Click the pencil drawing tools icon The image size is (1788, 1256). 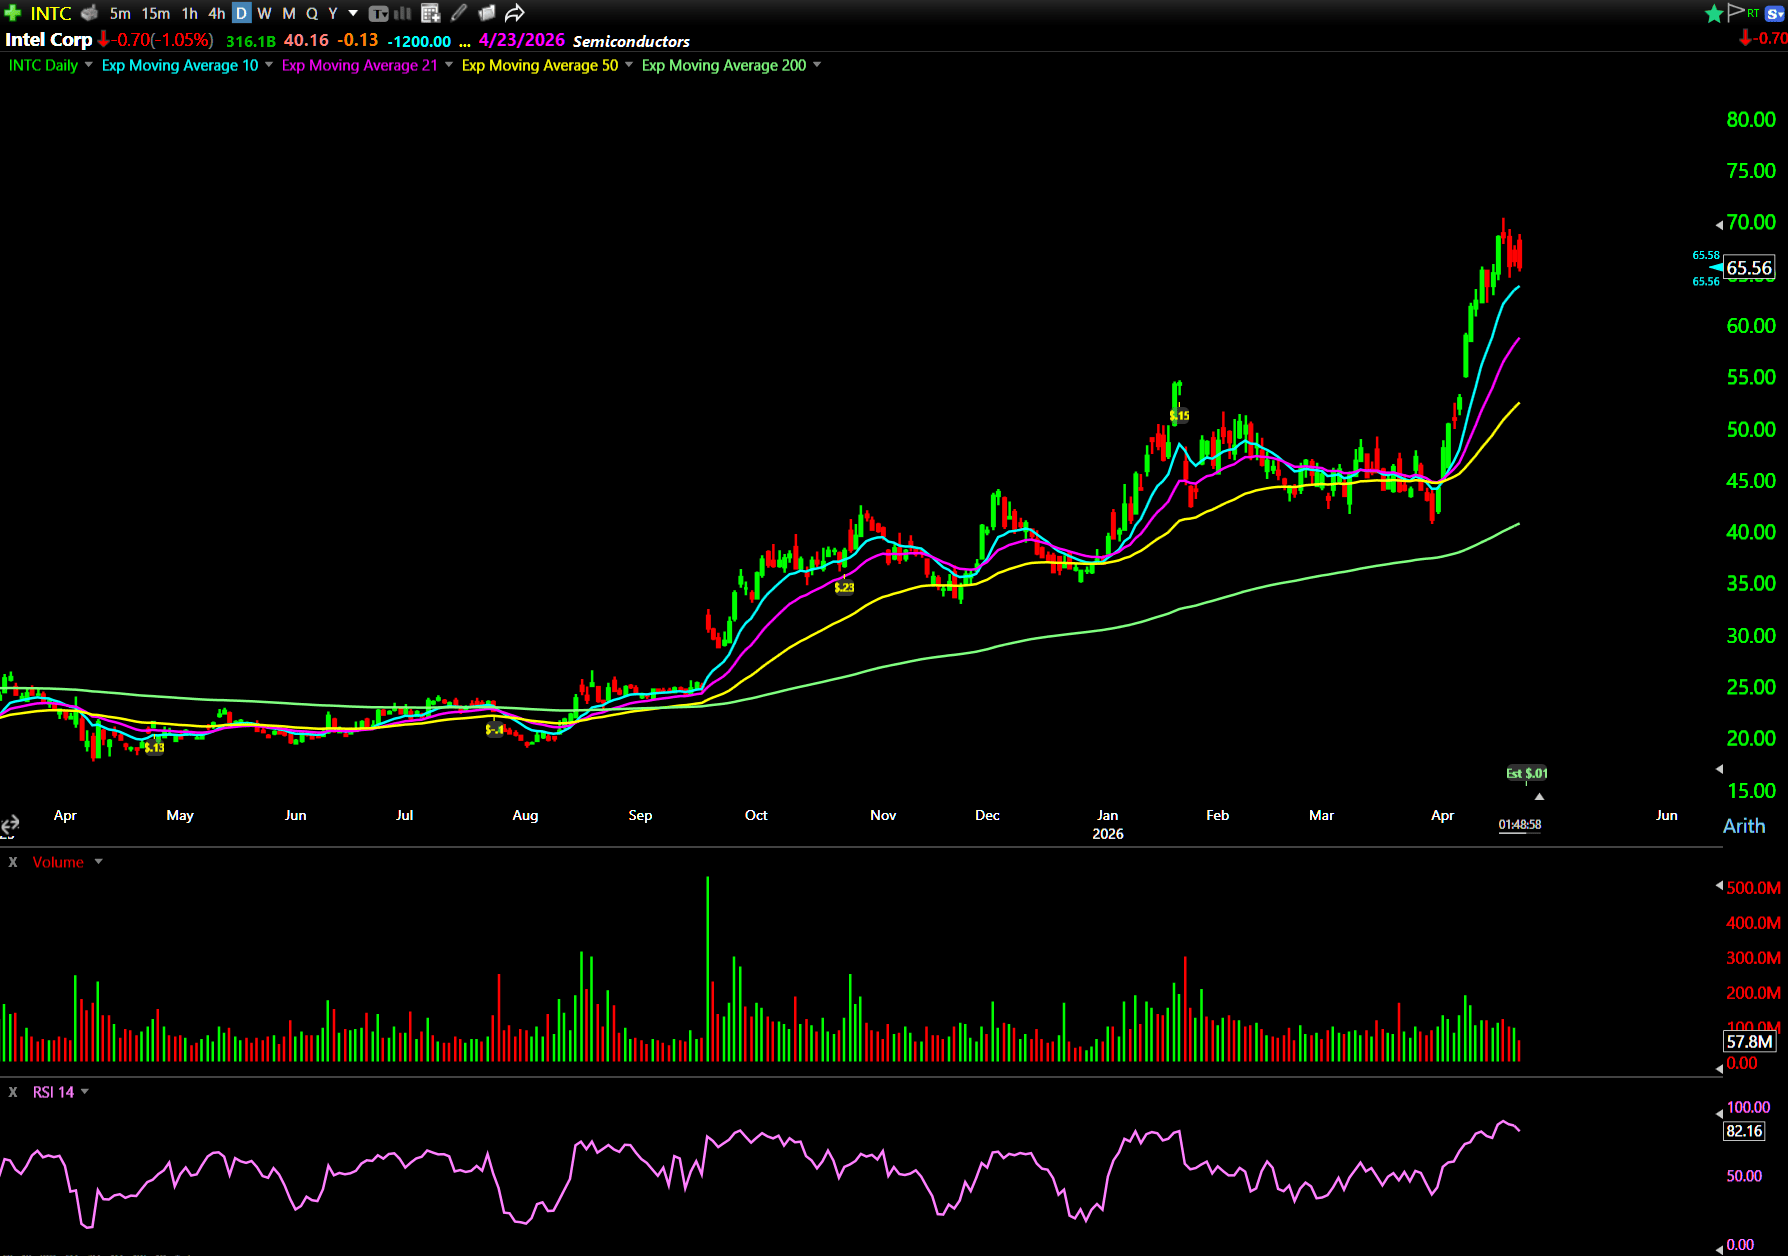click(459, 13)
